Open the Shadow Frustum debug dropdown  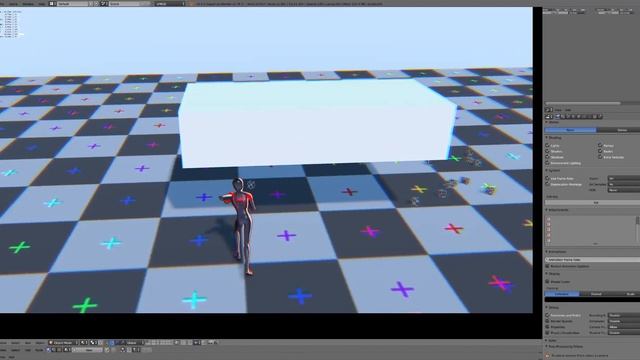point(624,333)
